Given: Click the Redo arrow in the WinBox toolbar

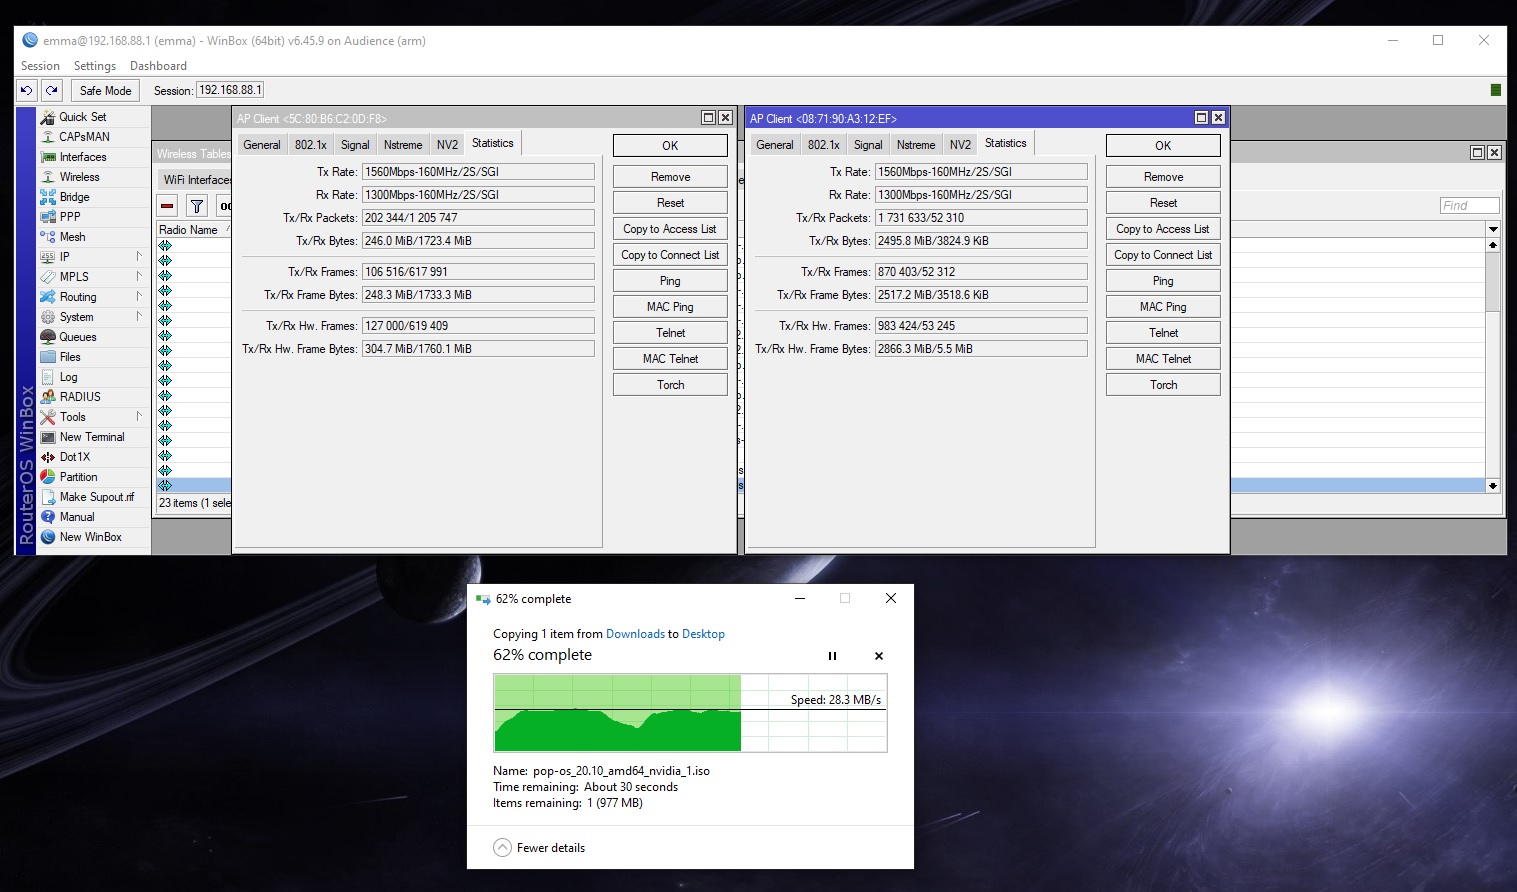Looking at the screenshot, I should click(52, 90).
